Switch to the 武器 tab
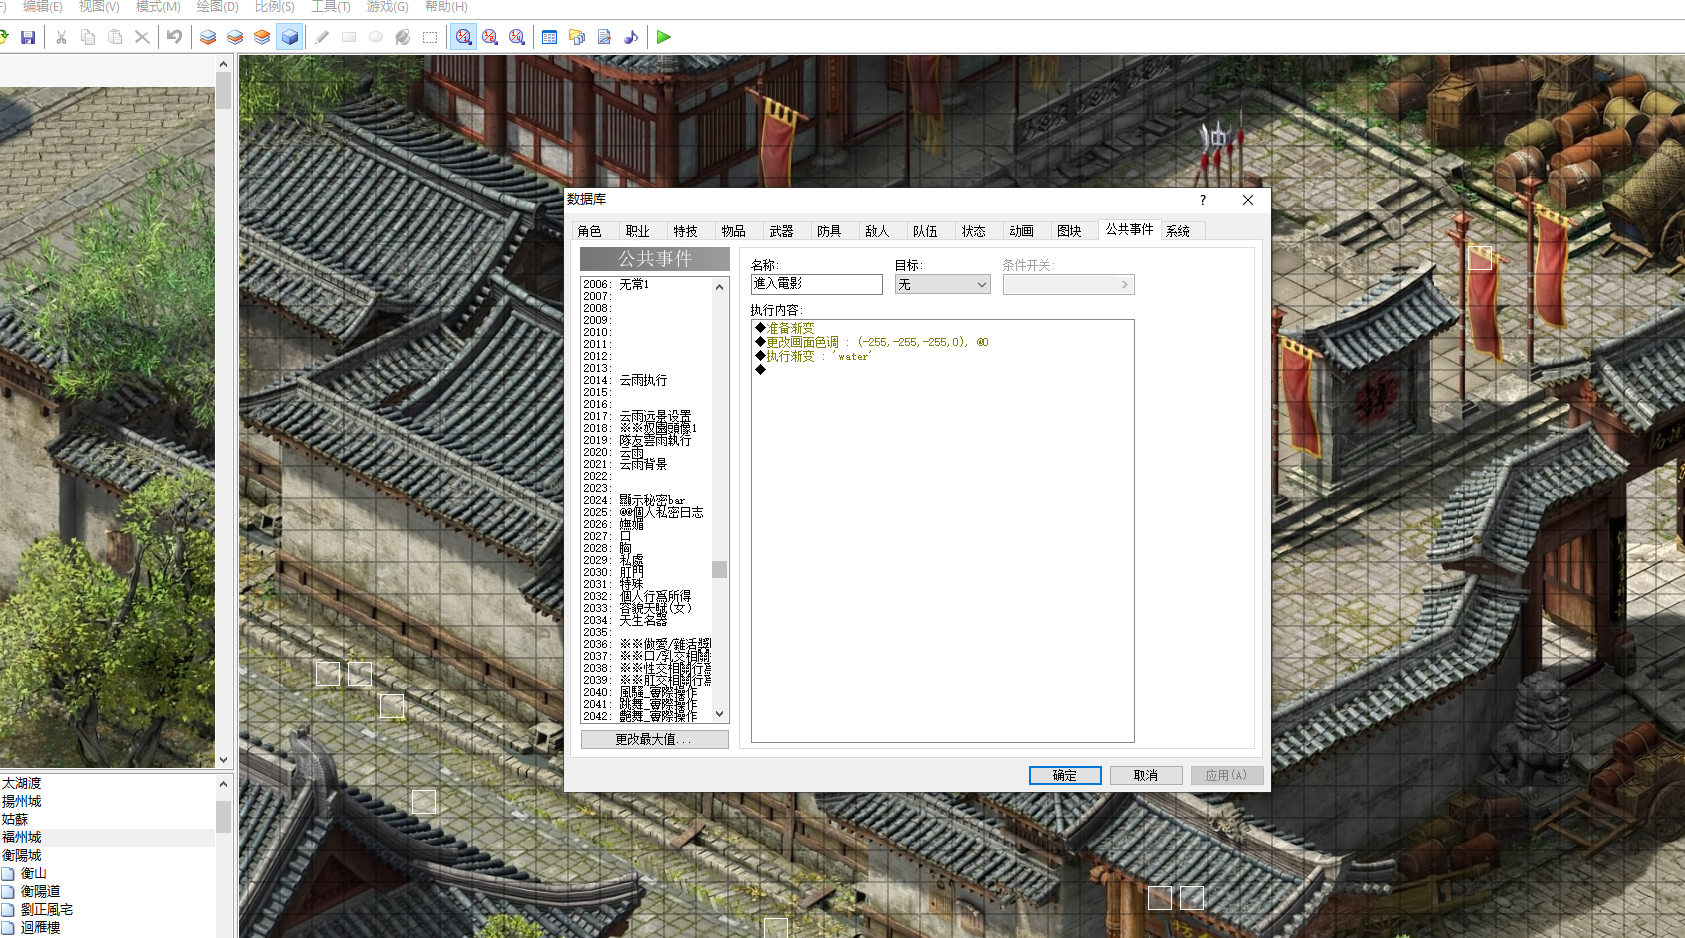 click(782, 231)
